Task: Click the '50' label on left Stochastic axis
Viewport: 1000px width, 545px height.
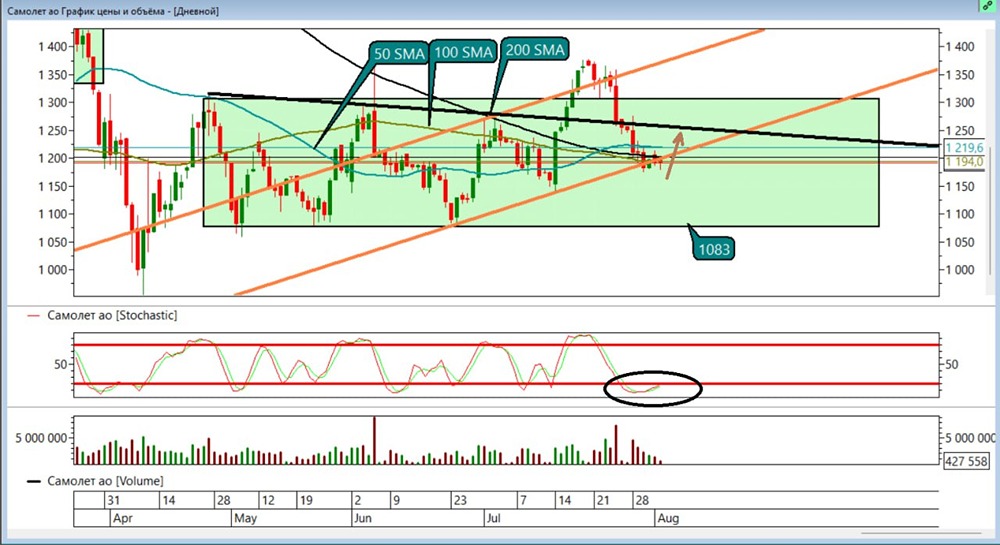Action: click(x=61, y=365)
